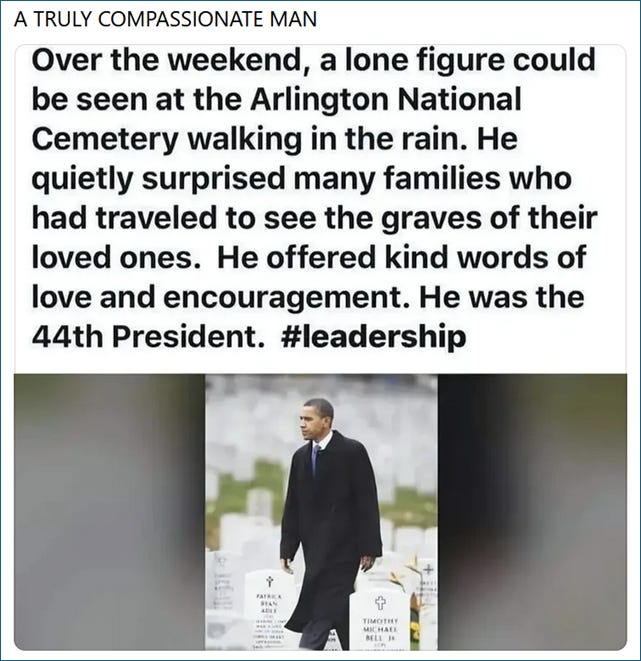Click the cross symbol on the Patrick headstone
This screenshot has width=641, height=661.
268,581
